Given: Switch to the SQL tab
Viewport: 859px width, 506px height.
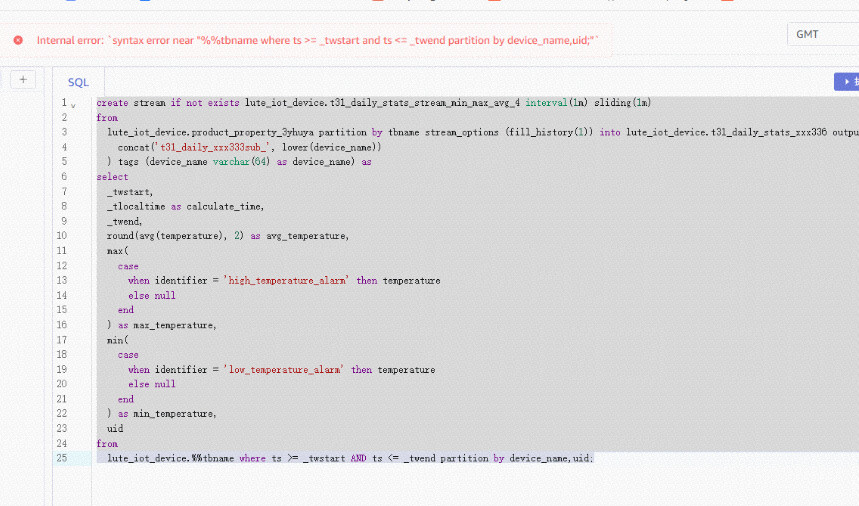Looking at the screenshot, I should pos(78,83).
